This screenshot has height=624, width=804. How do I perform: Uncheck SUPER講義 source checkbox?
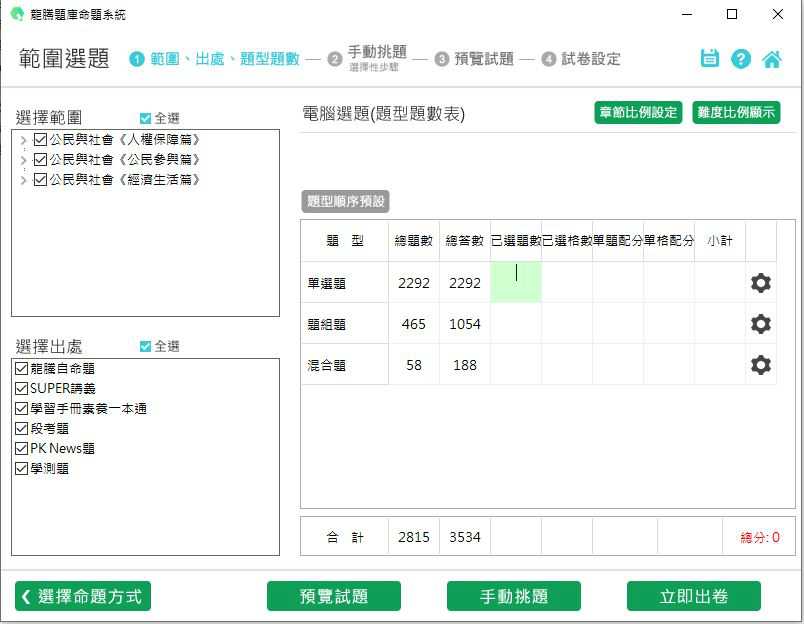(22, 388)
